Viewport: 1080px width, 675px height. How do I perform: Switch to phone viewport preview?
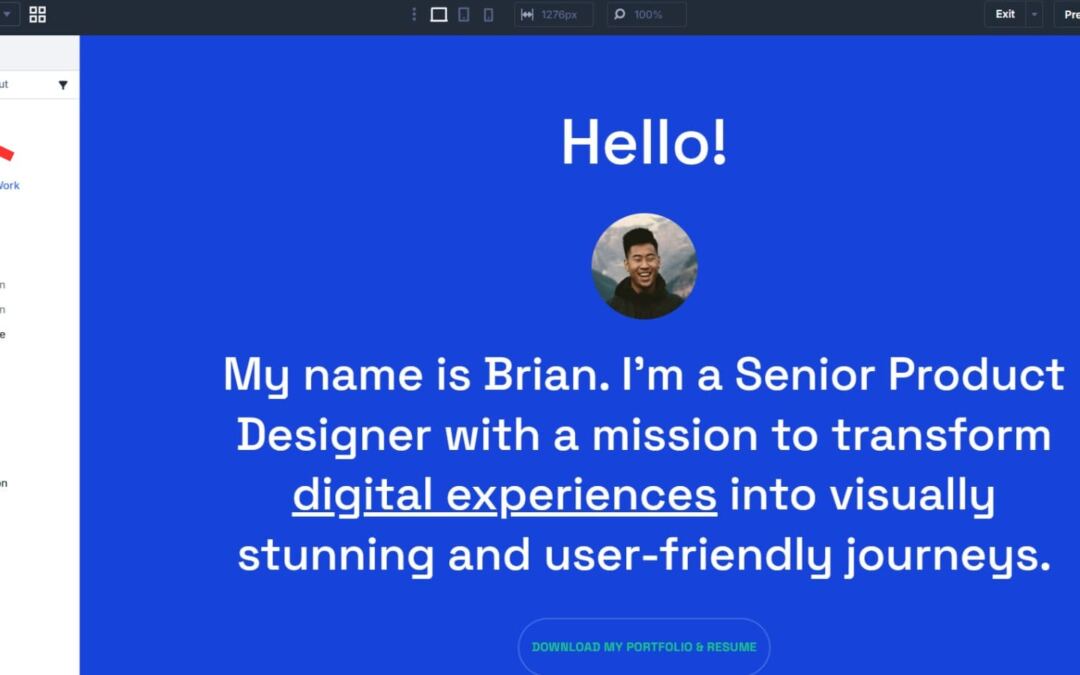(488, 15)
